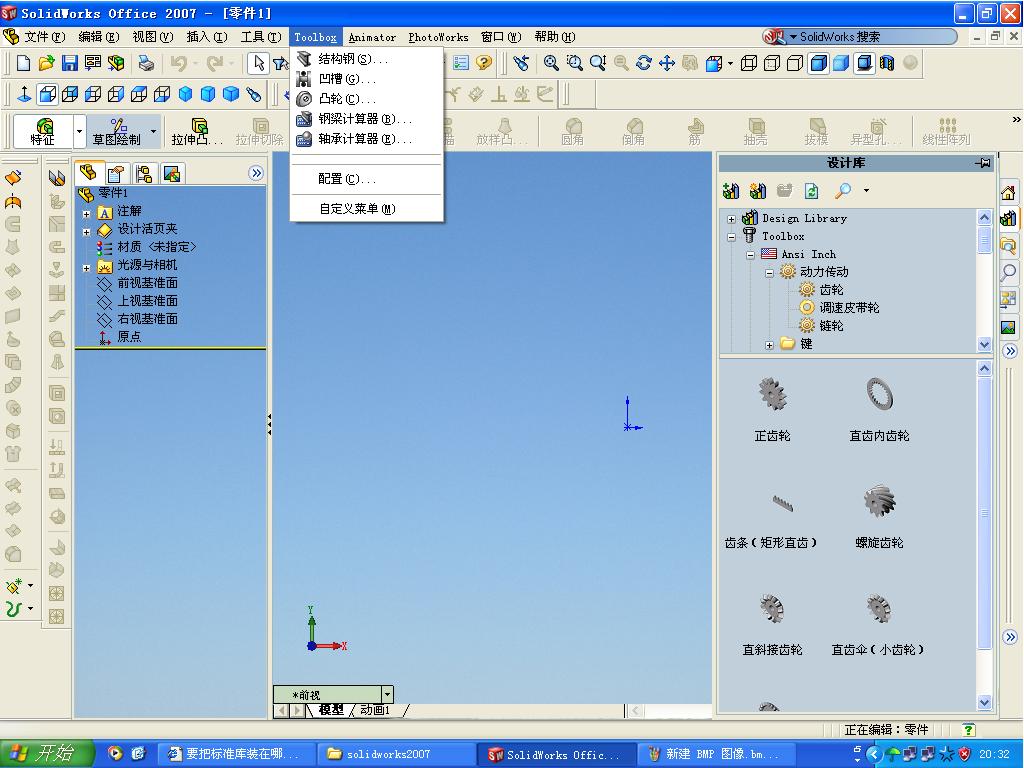Click the Design Library refresh icon
The width and height of the screenshot is (1024, 768).
(x=811, y=191)
